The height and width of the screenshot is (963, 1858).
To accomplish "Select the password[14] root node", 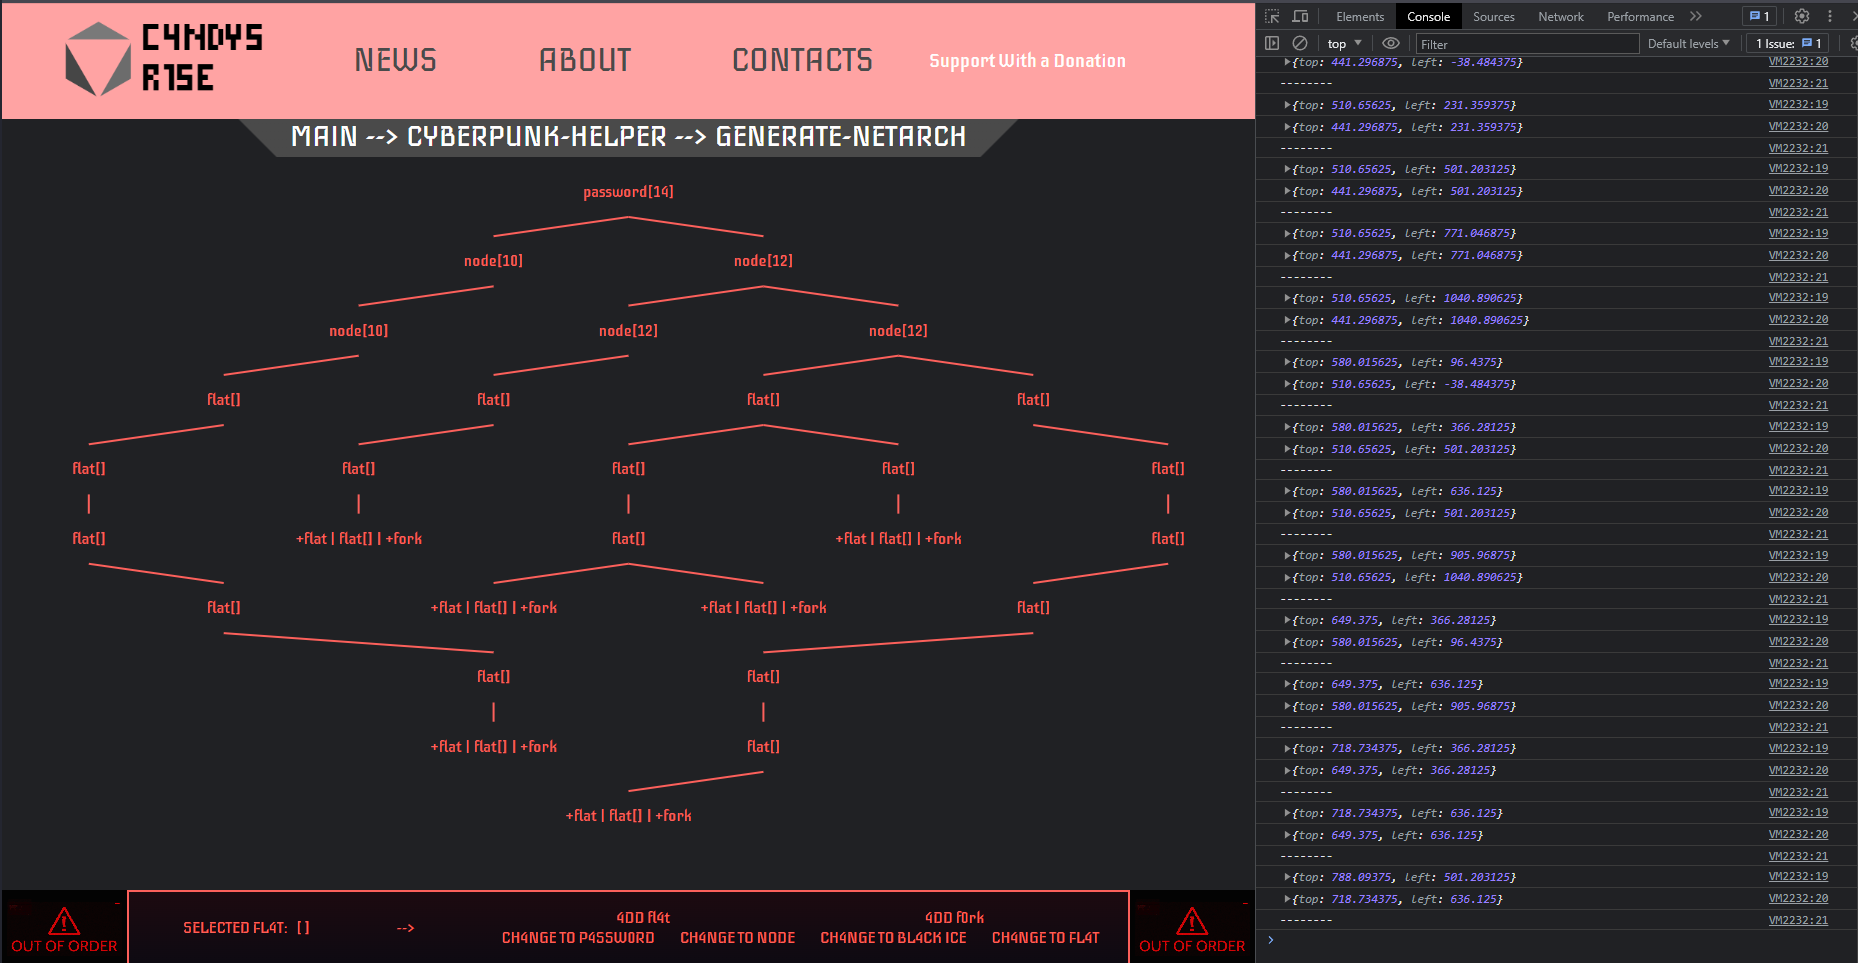I will (628, 192).
